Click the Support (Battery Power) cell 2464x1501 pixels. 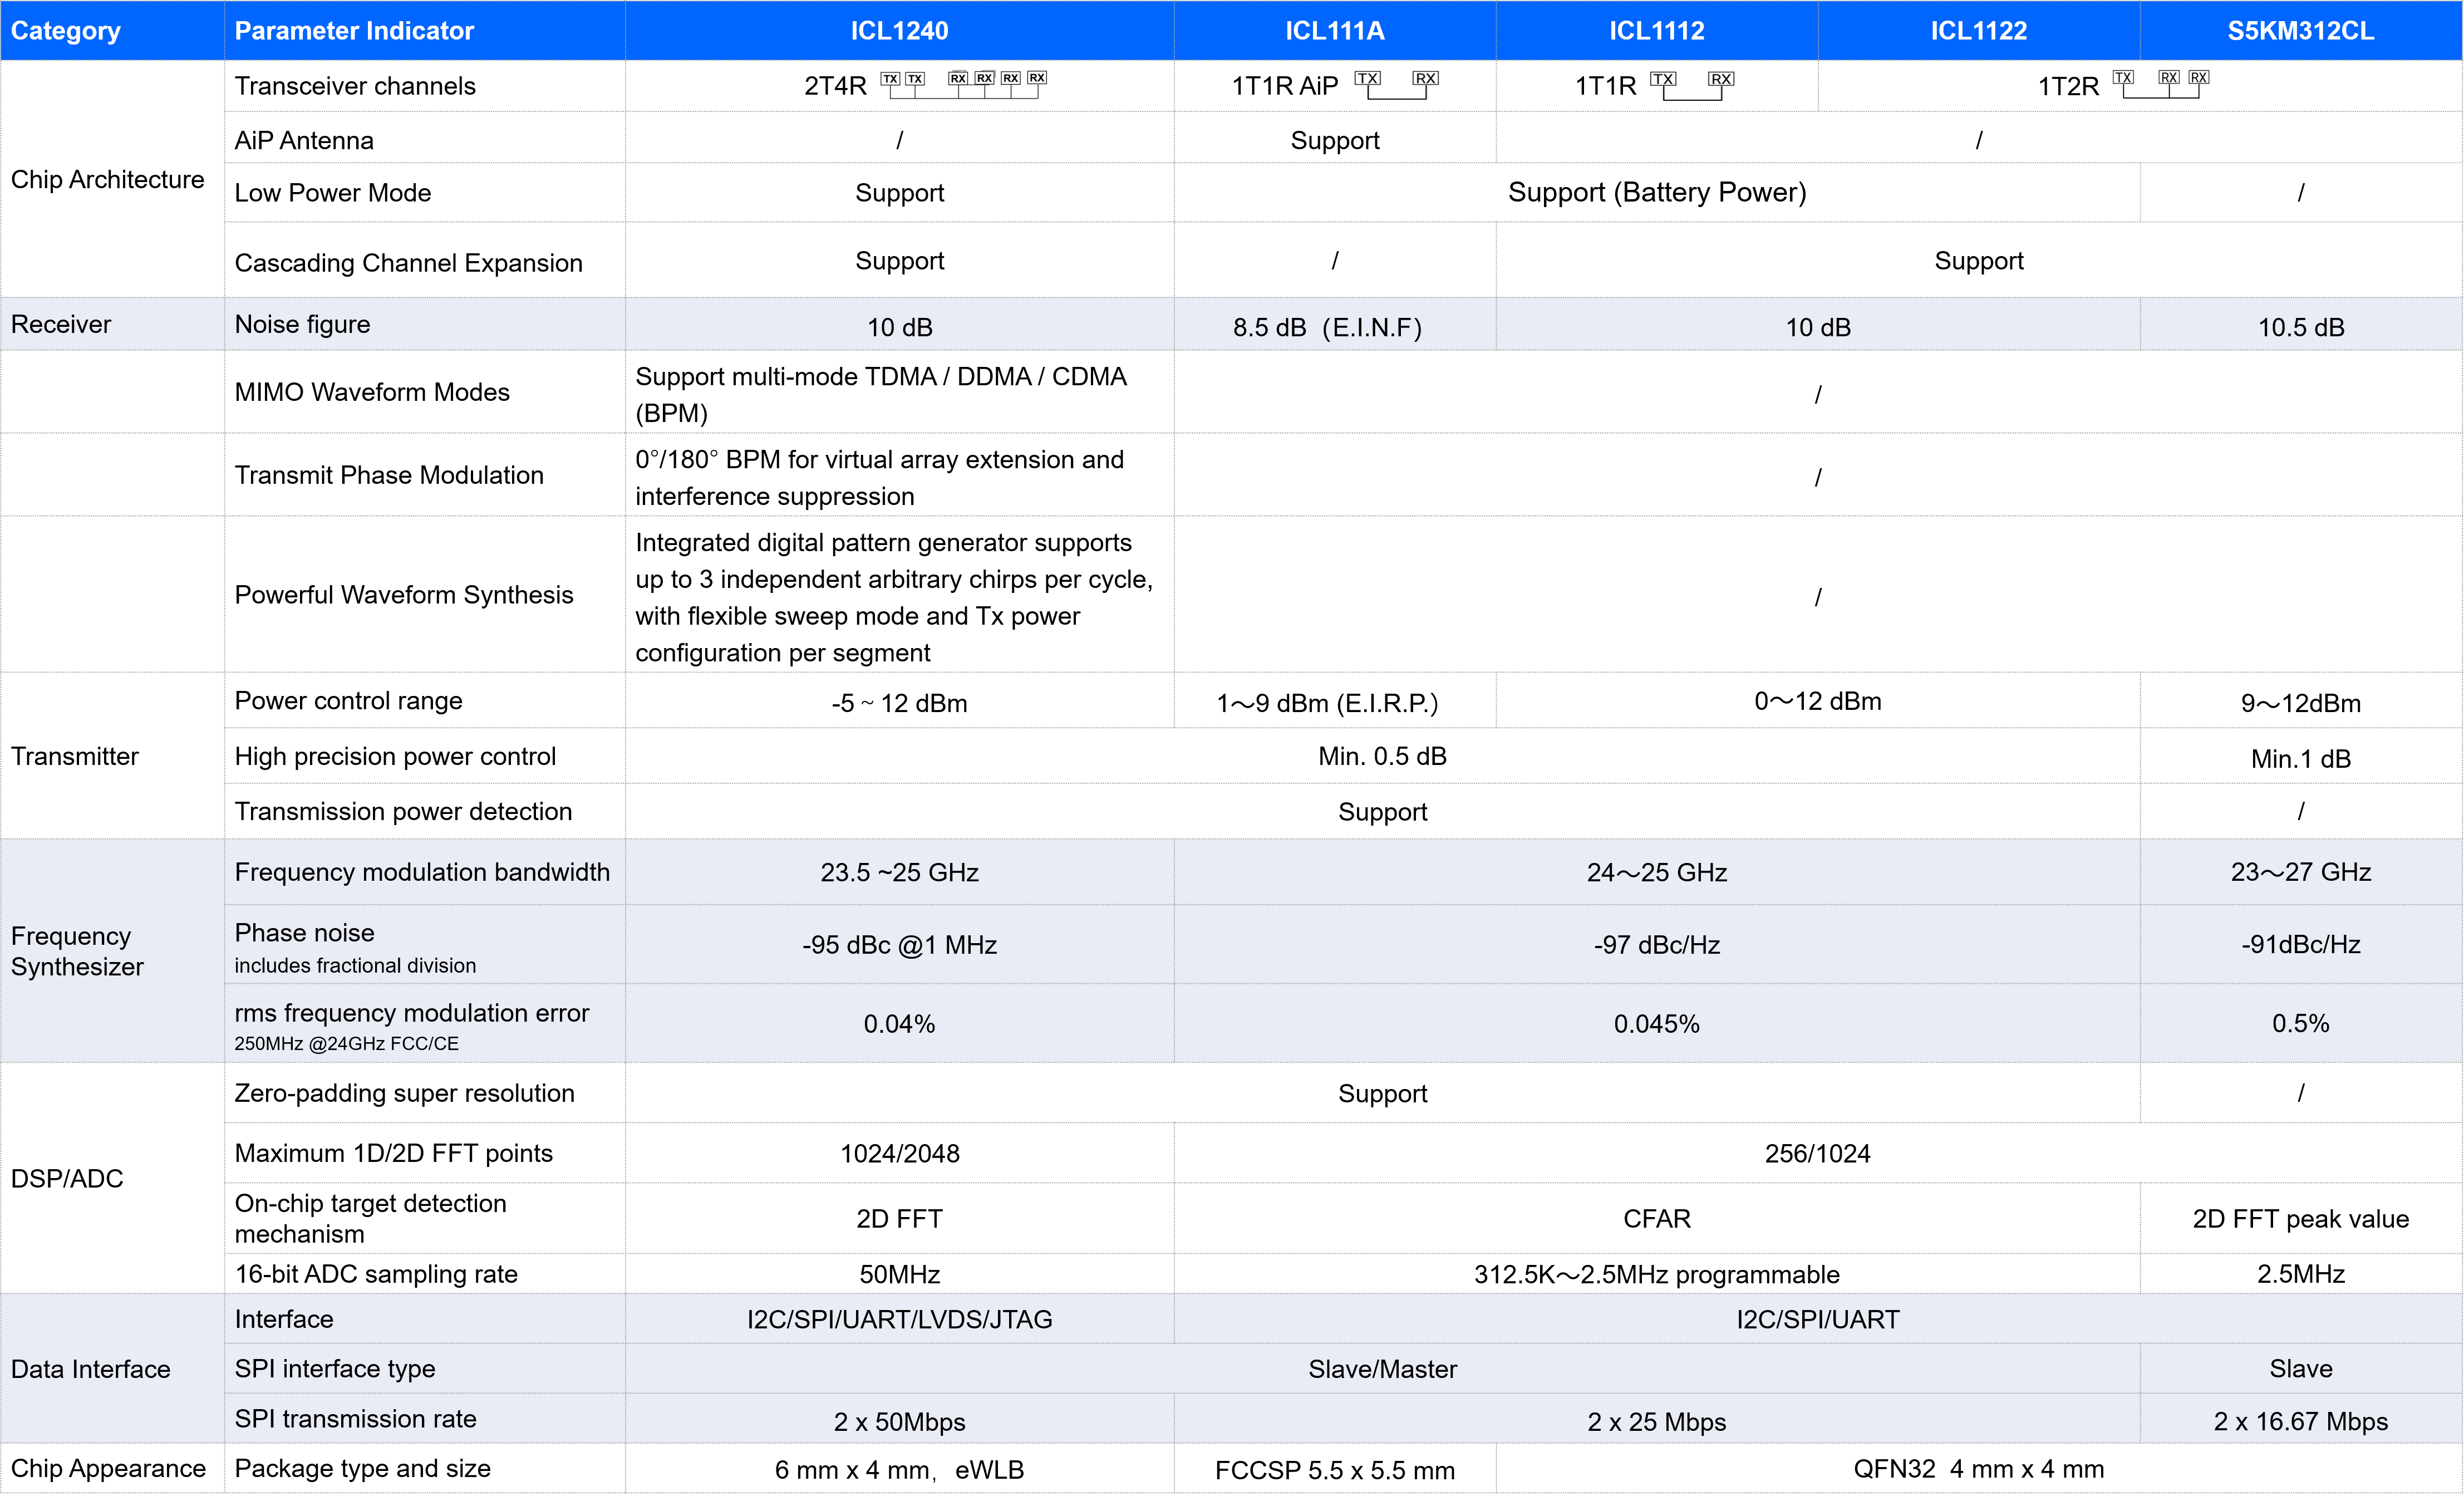pos(1657,192)
